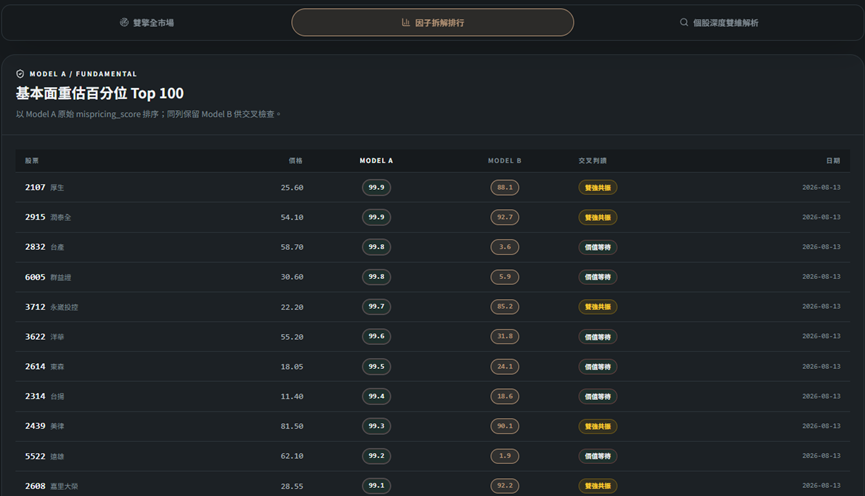Click Model B badge 88.1 in the 2107 row
This screenshot has width=865, height=496.
click(505, 188)
